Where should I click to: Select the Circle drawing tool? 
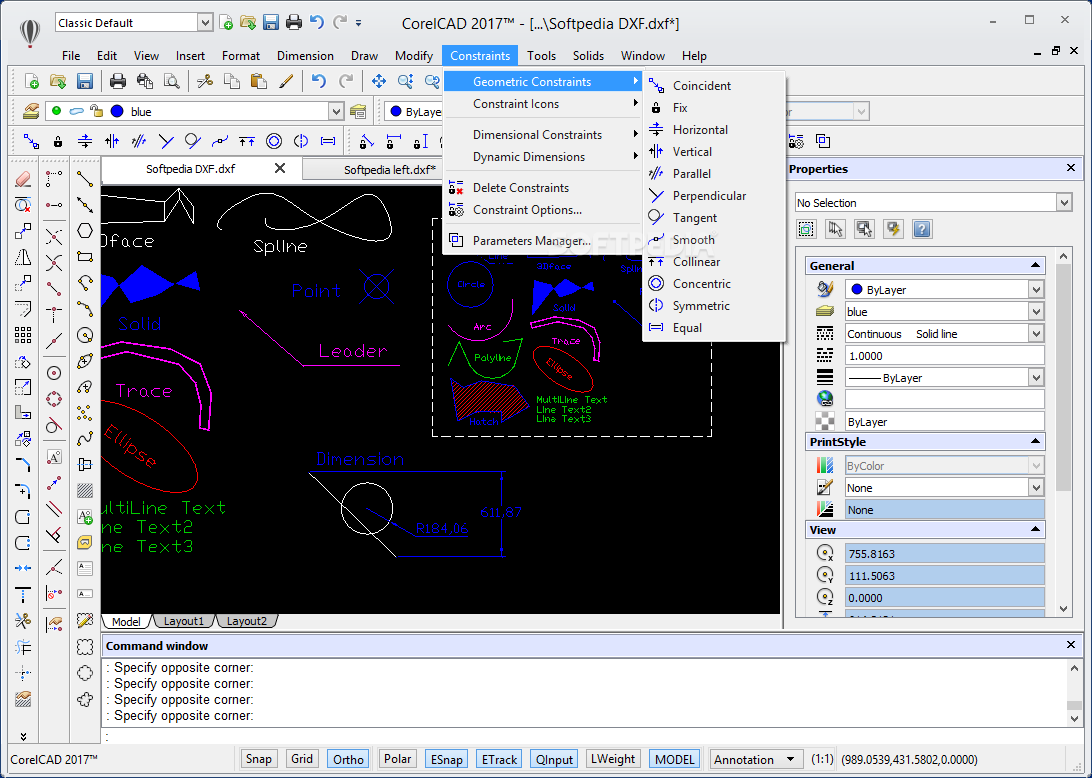pos(85,336)
